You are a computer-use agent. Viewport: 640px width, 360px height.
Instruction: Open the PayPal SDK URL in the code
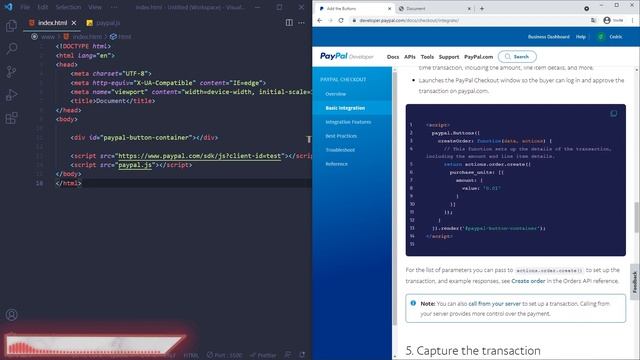(200, 156)
